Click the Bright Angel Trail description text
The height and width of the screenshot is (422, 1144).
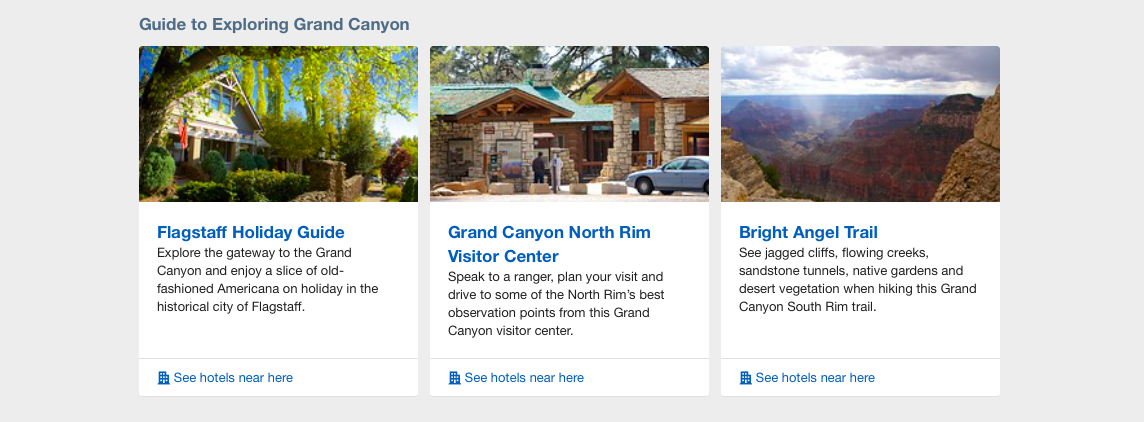coord(857,280)
